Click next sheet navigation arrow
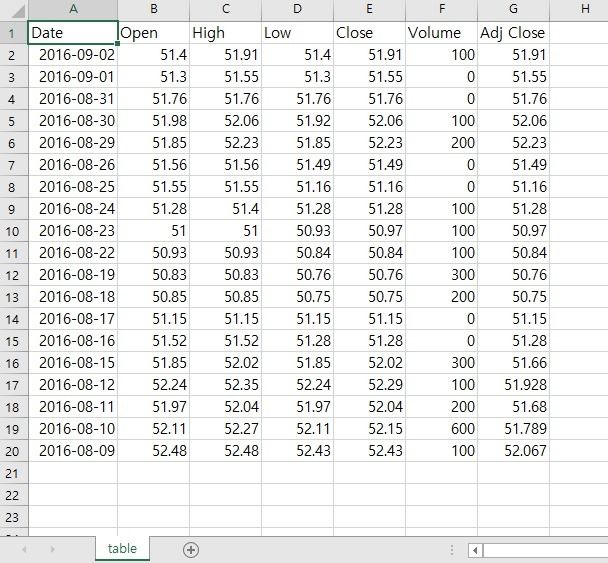Viewport: 608px width, 563px height. (52, 549)
